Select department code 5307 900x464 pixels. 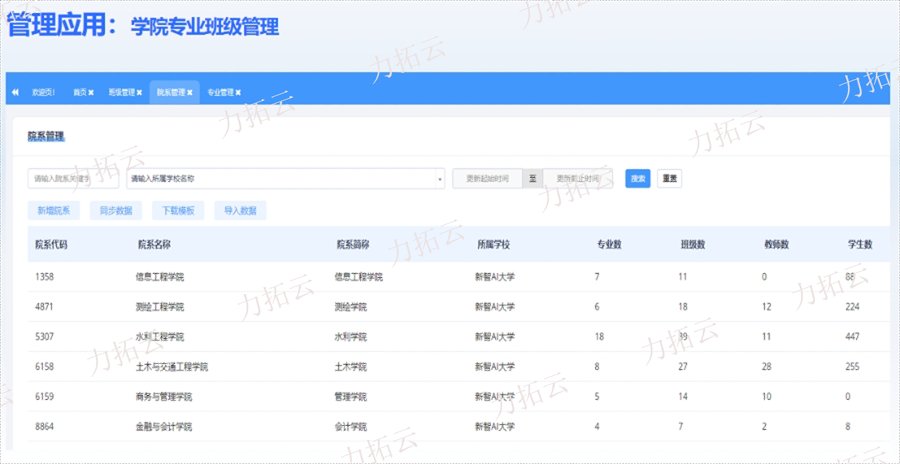[x=44, y=337]
